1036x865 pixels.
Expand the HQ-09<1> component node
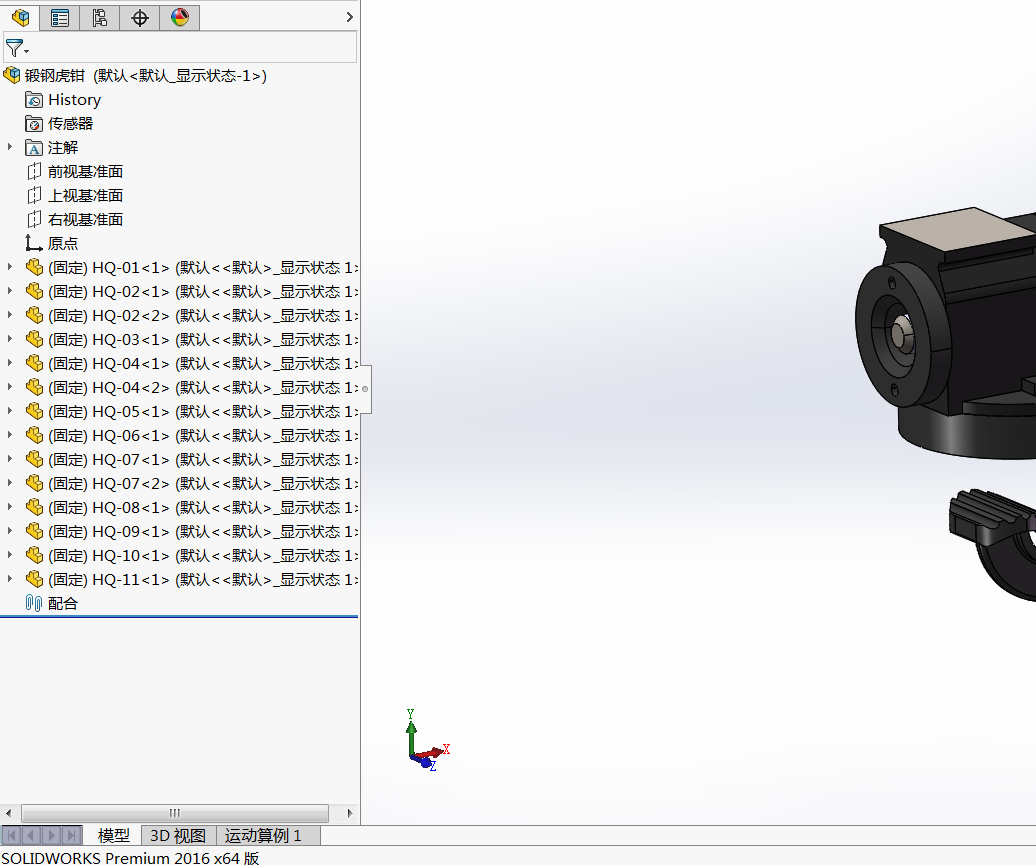coord(9,531)
